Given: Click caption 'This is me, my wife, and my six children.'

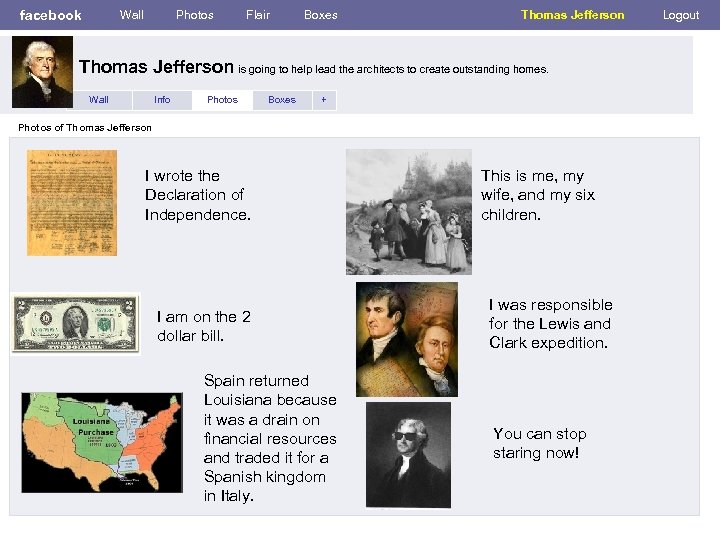Looking at the screenshot, I should pyautogui.click(x=538, y=195).
